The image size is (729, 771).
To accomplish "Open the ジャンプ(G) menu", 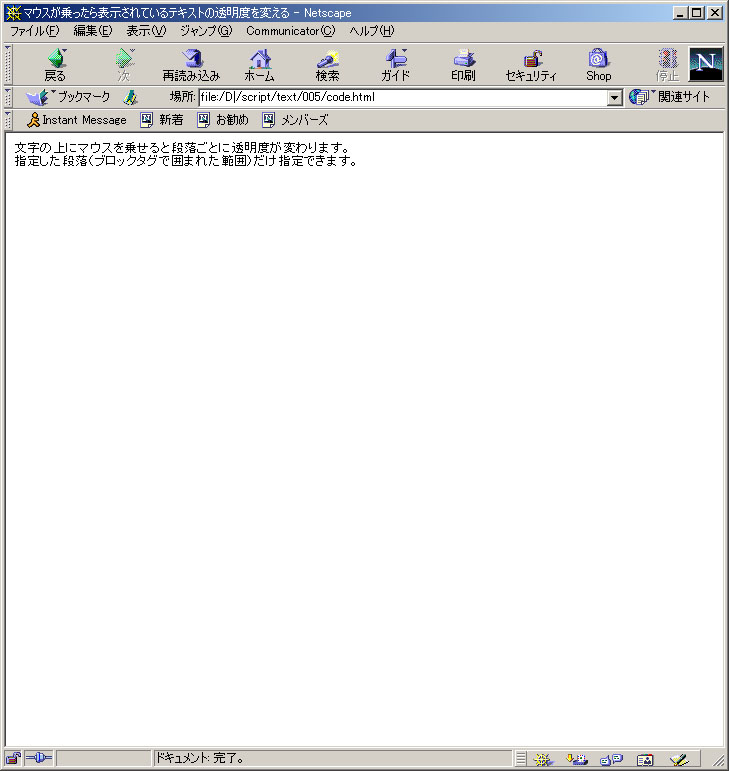I will [206, 31].
